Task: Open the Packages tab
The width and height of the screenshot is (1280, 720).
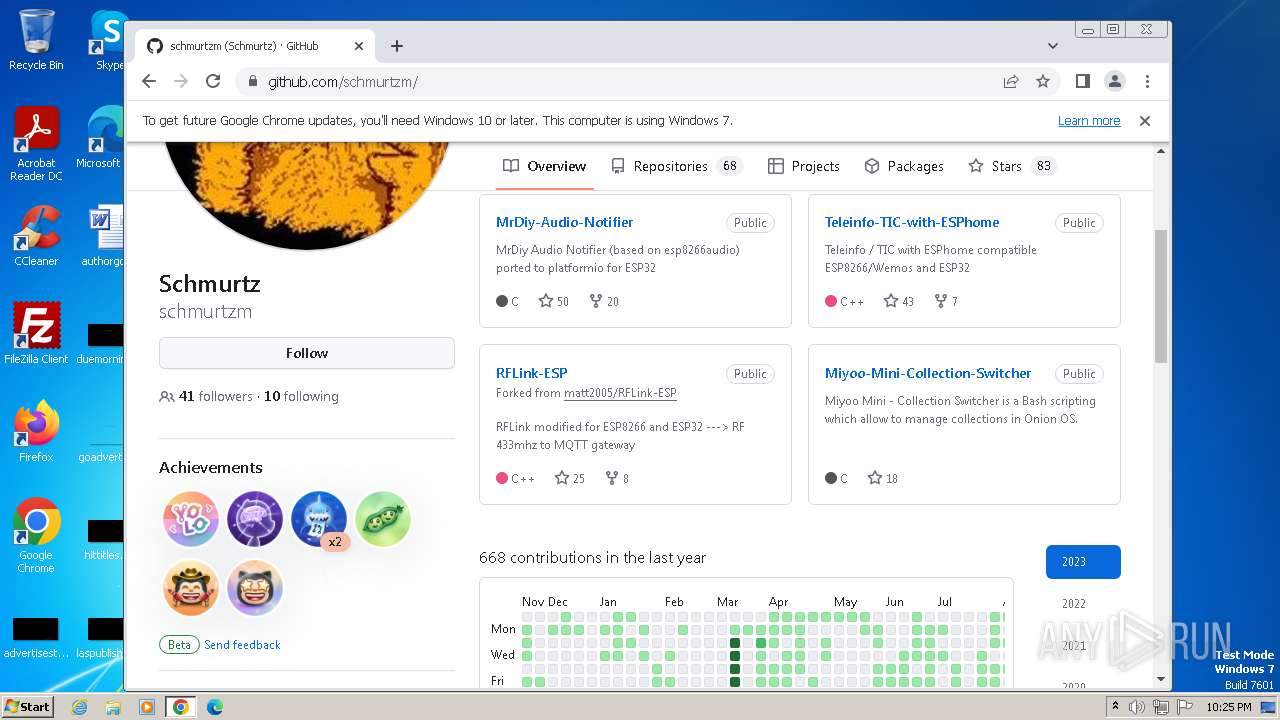Action: click(x=904, y=166)
